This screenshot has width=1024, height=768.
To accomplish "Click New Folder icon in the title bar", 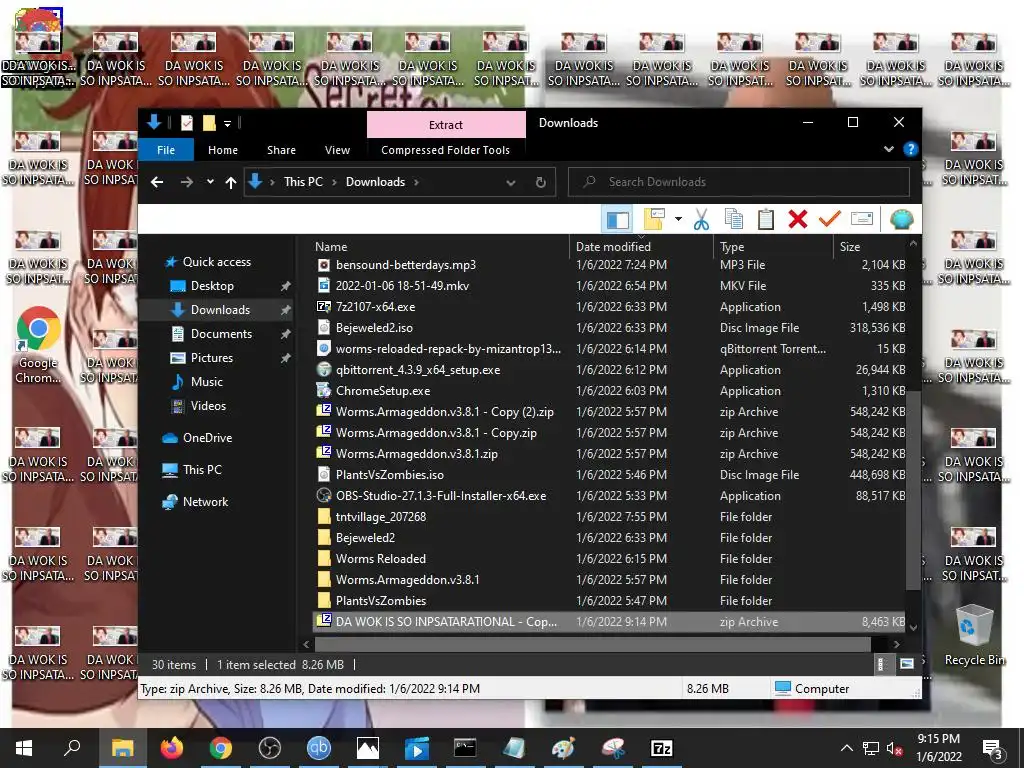I will coord(209,123).
